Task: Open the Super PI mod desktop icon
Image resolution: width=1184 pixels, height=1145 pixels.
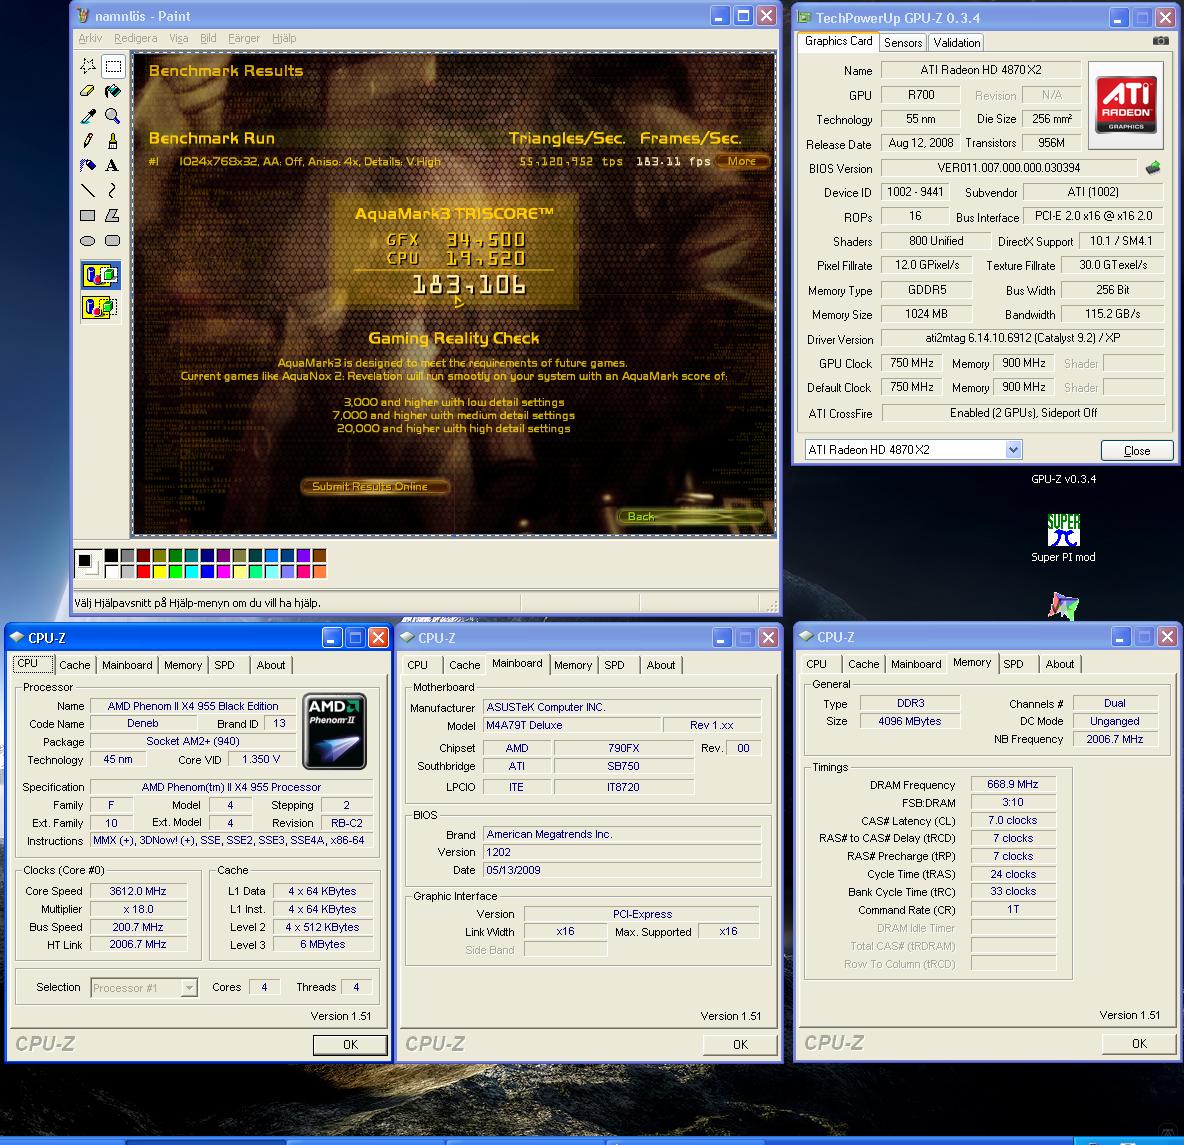Action: (1063, 538)
